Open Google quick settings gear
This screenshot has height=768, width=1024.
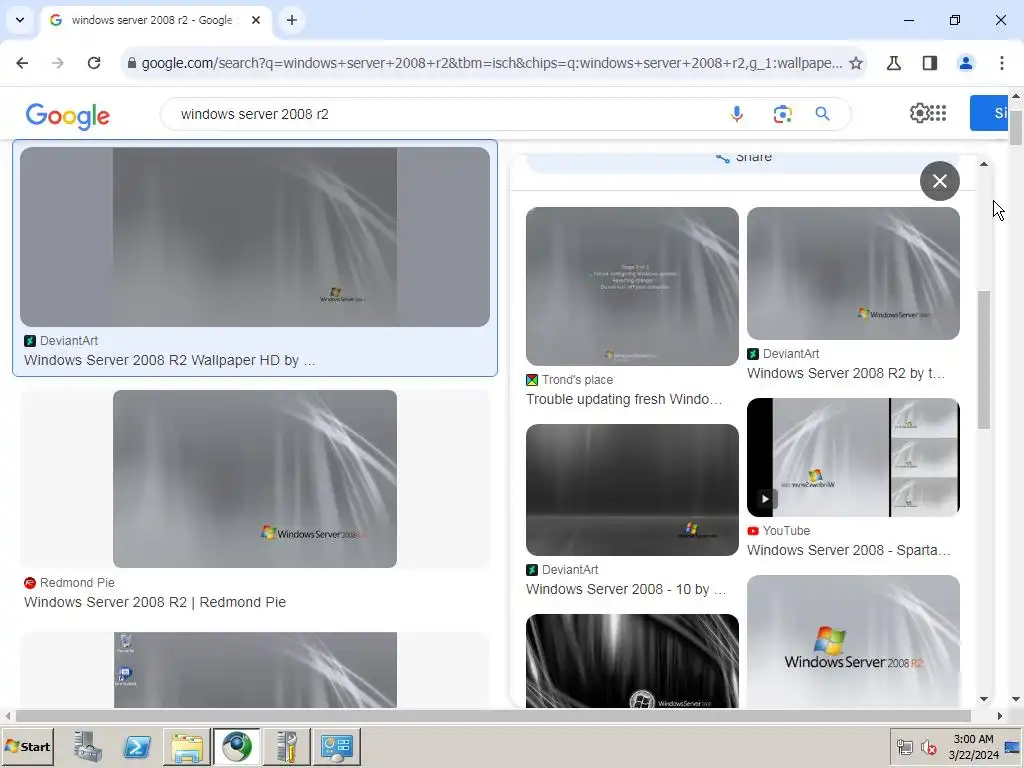coord(919,113)
